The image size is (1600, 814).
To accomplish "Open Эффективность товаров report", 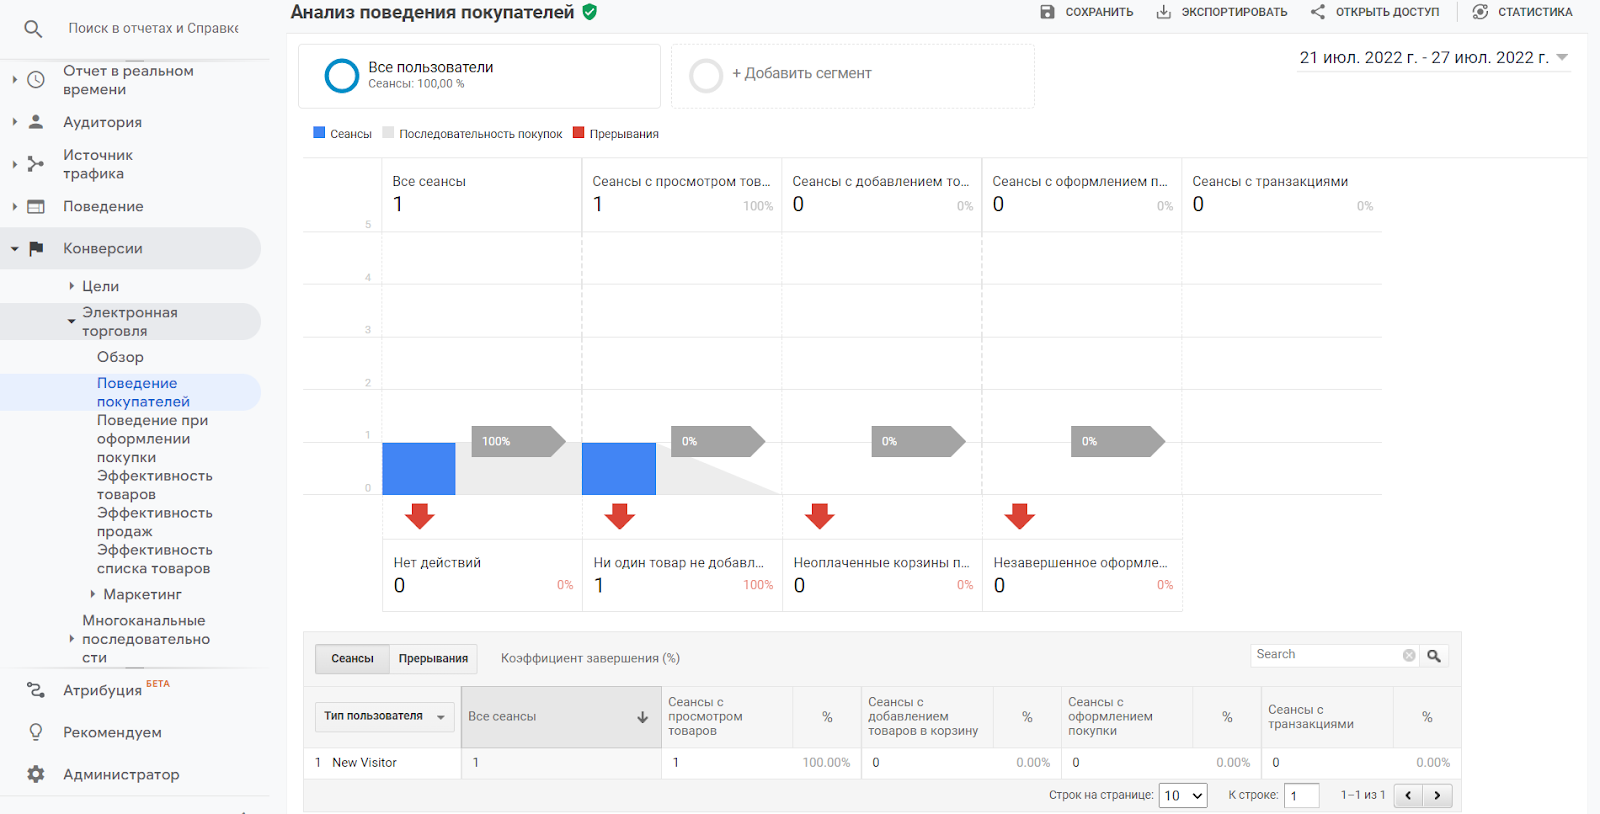I will 155,485.
